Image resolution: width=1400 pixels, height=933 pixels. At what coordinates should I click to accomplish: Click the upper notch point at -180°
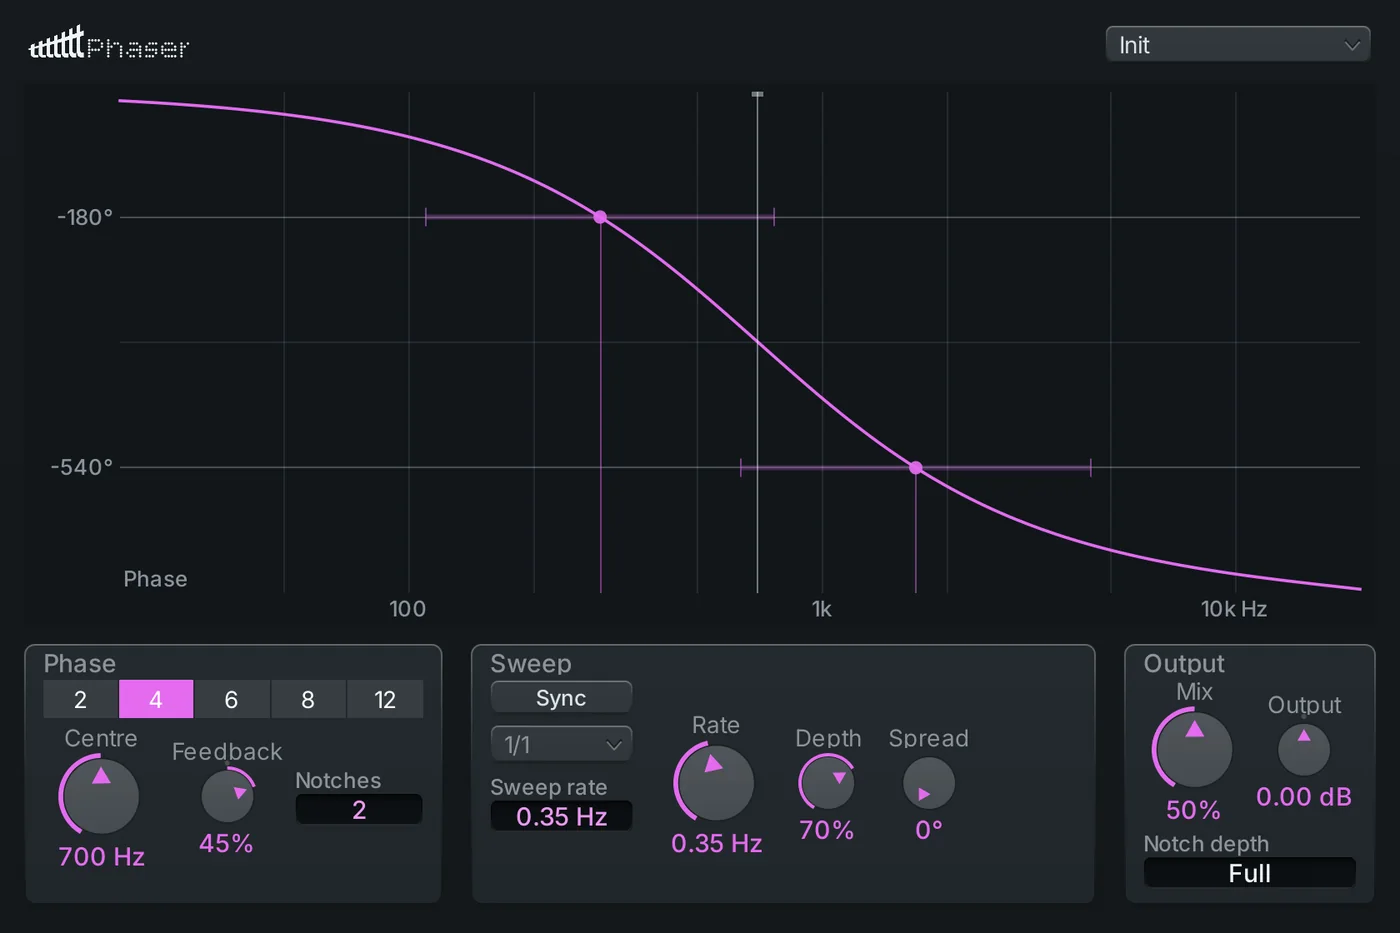coord(600,217)
